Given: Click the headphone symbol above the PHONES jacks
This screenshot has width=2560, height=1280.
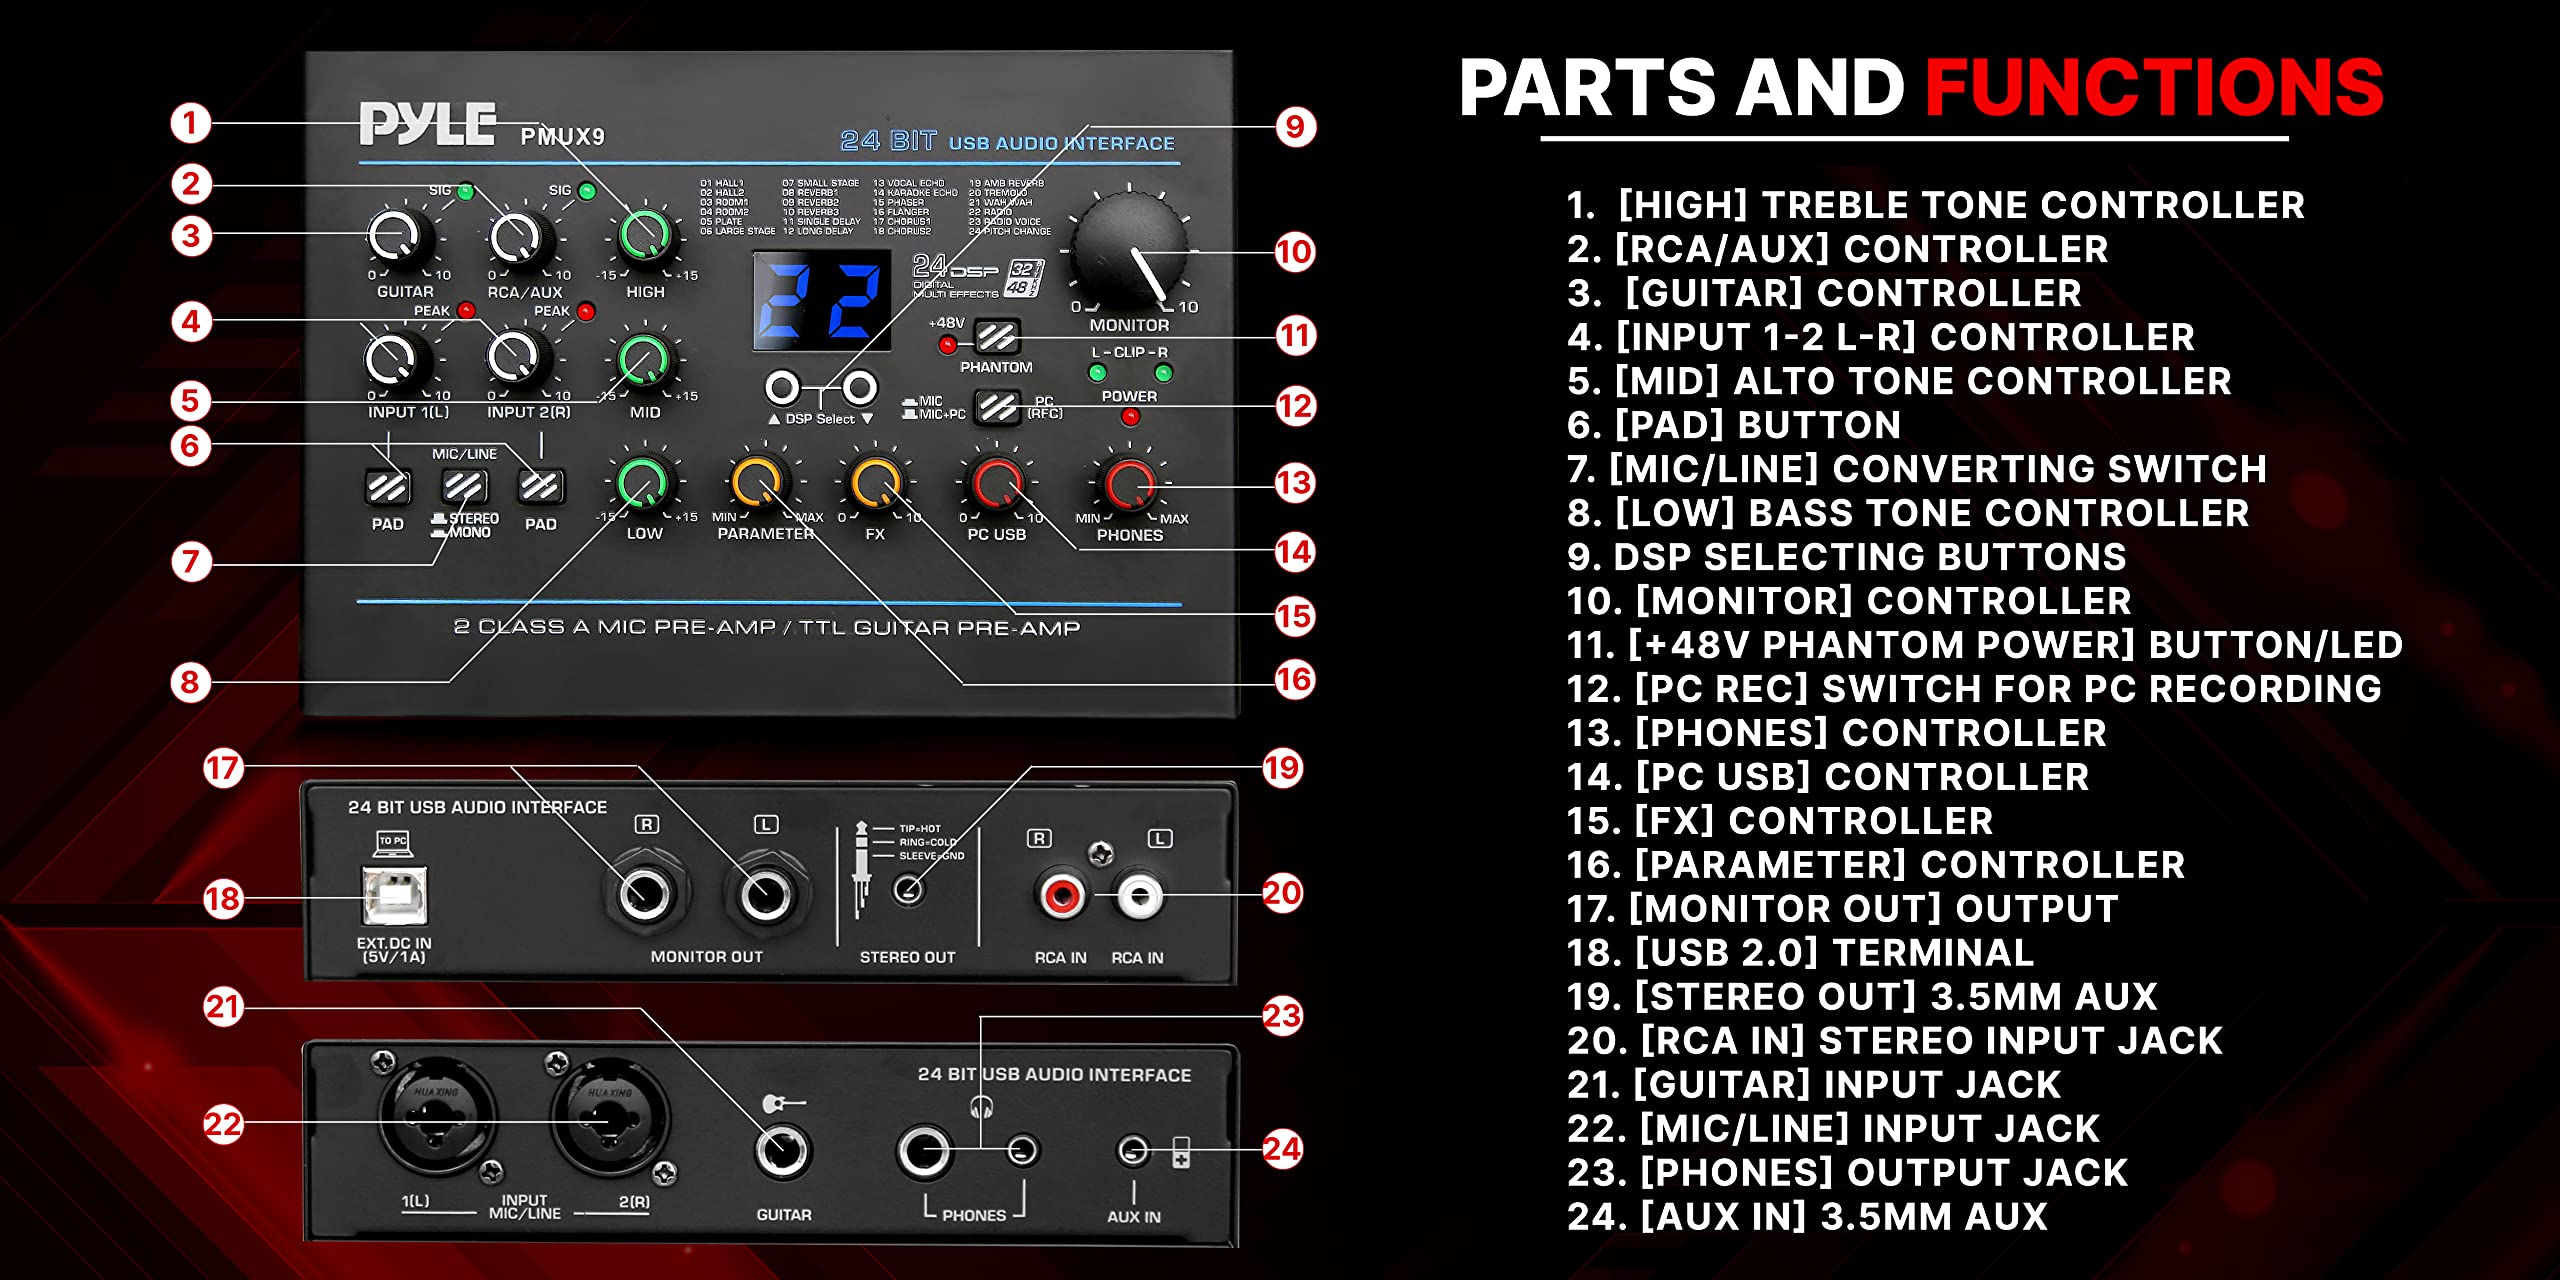Looking at the screenshot, I should (981, 1107).
